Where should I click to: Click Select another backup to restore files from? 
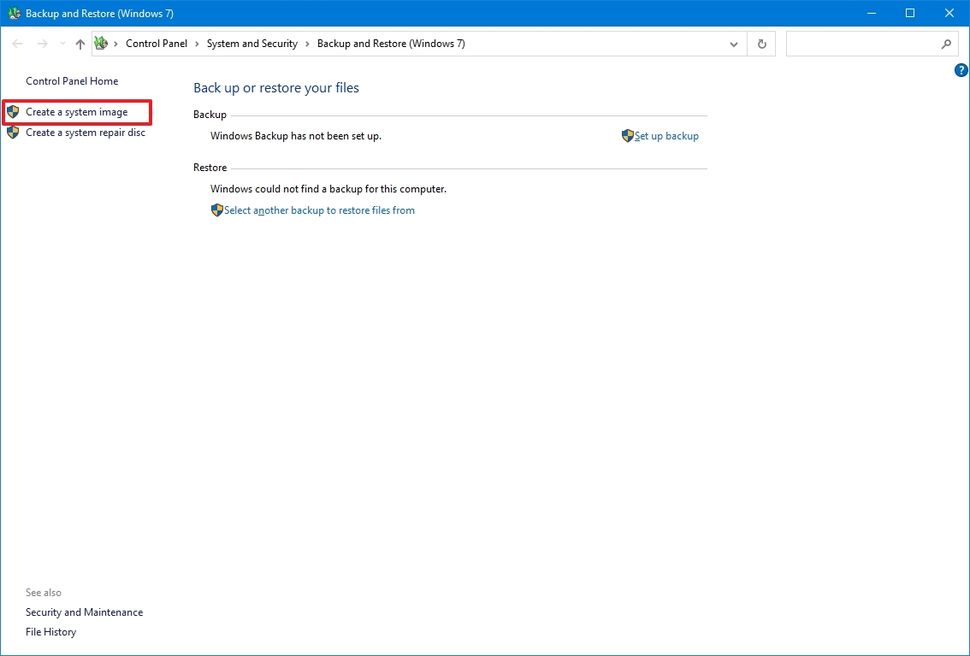pos(319,210)
